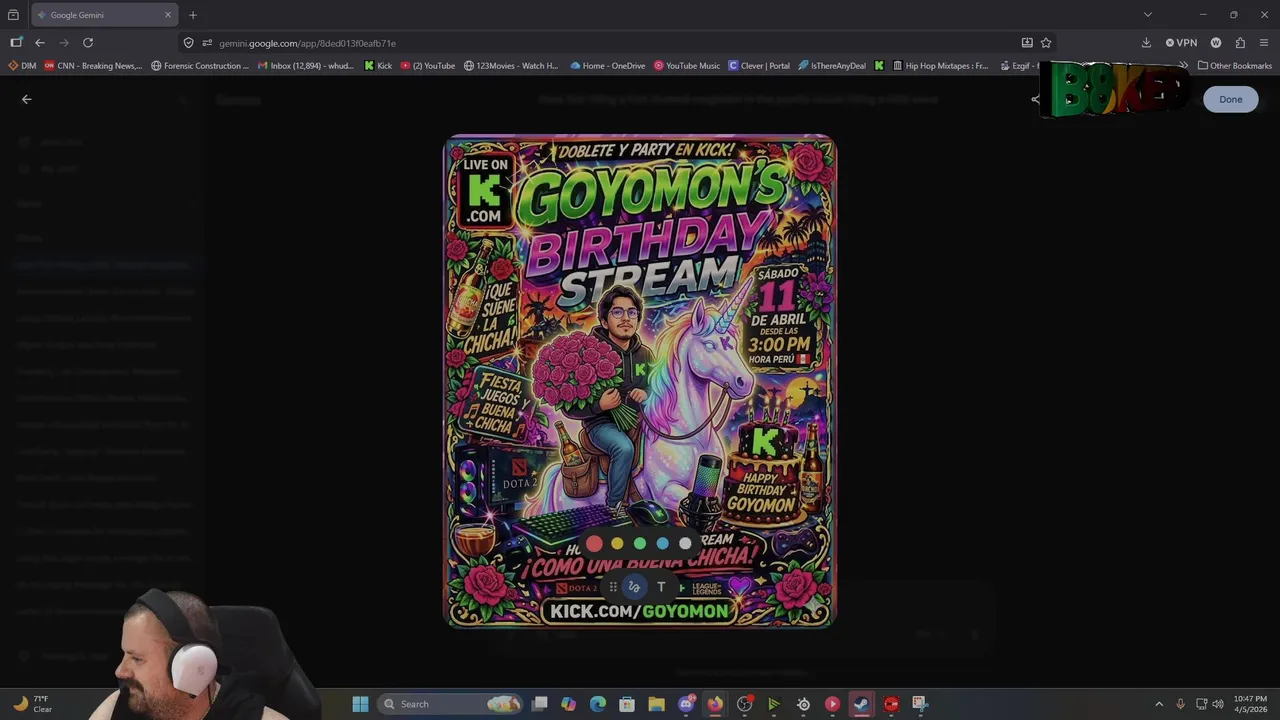Open the (2) YouTube bookmark

click(x=427, y=66)
